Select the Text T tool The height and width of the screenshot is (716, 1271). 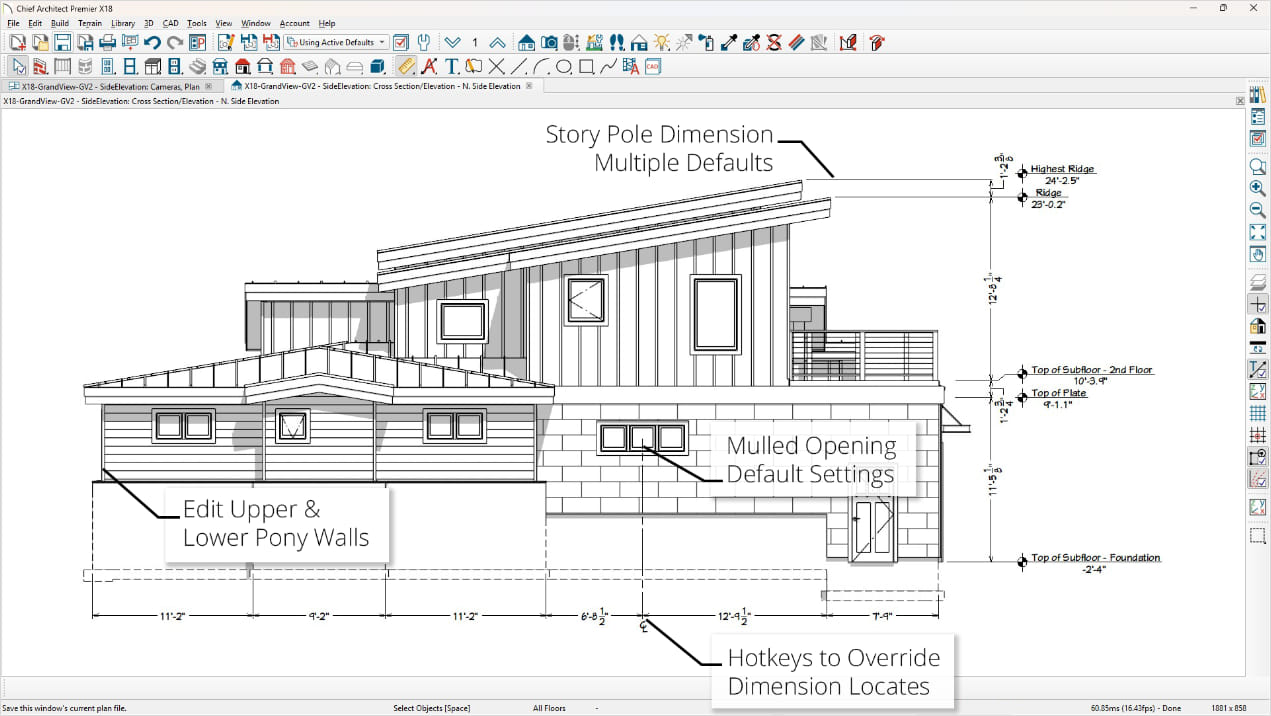click(x=451, y=67)
